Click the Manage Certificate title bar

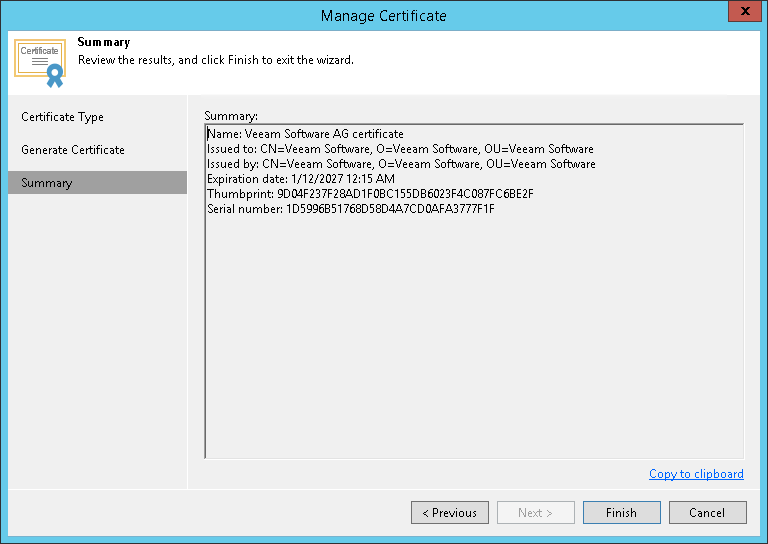pyautogui.click(x=384, y=15)
